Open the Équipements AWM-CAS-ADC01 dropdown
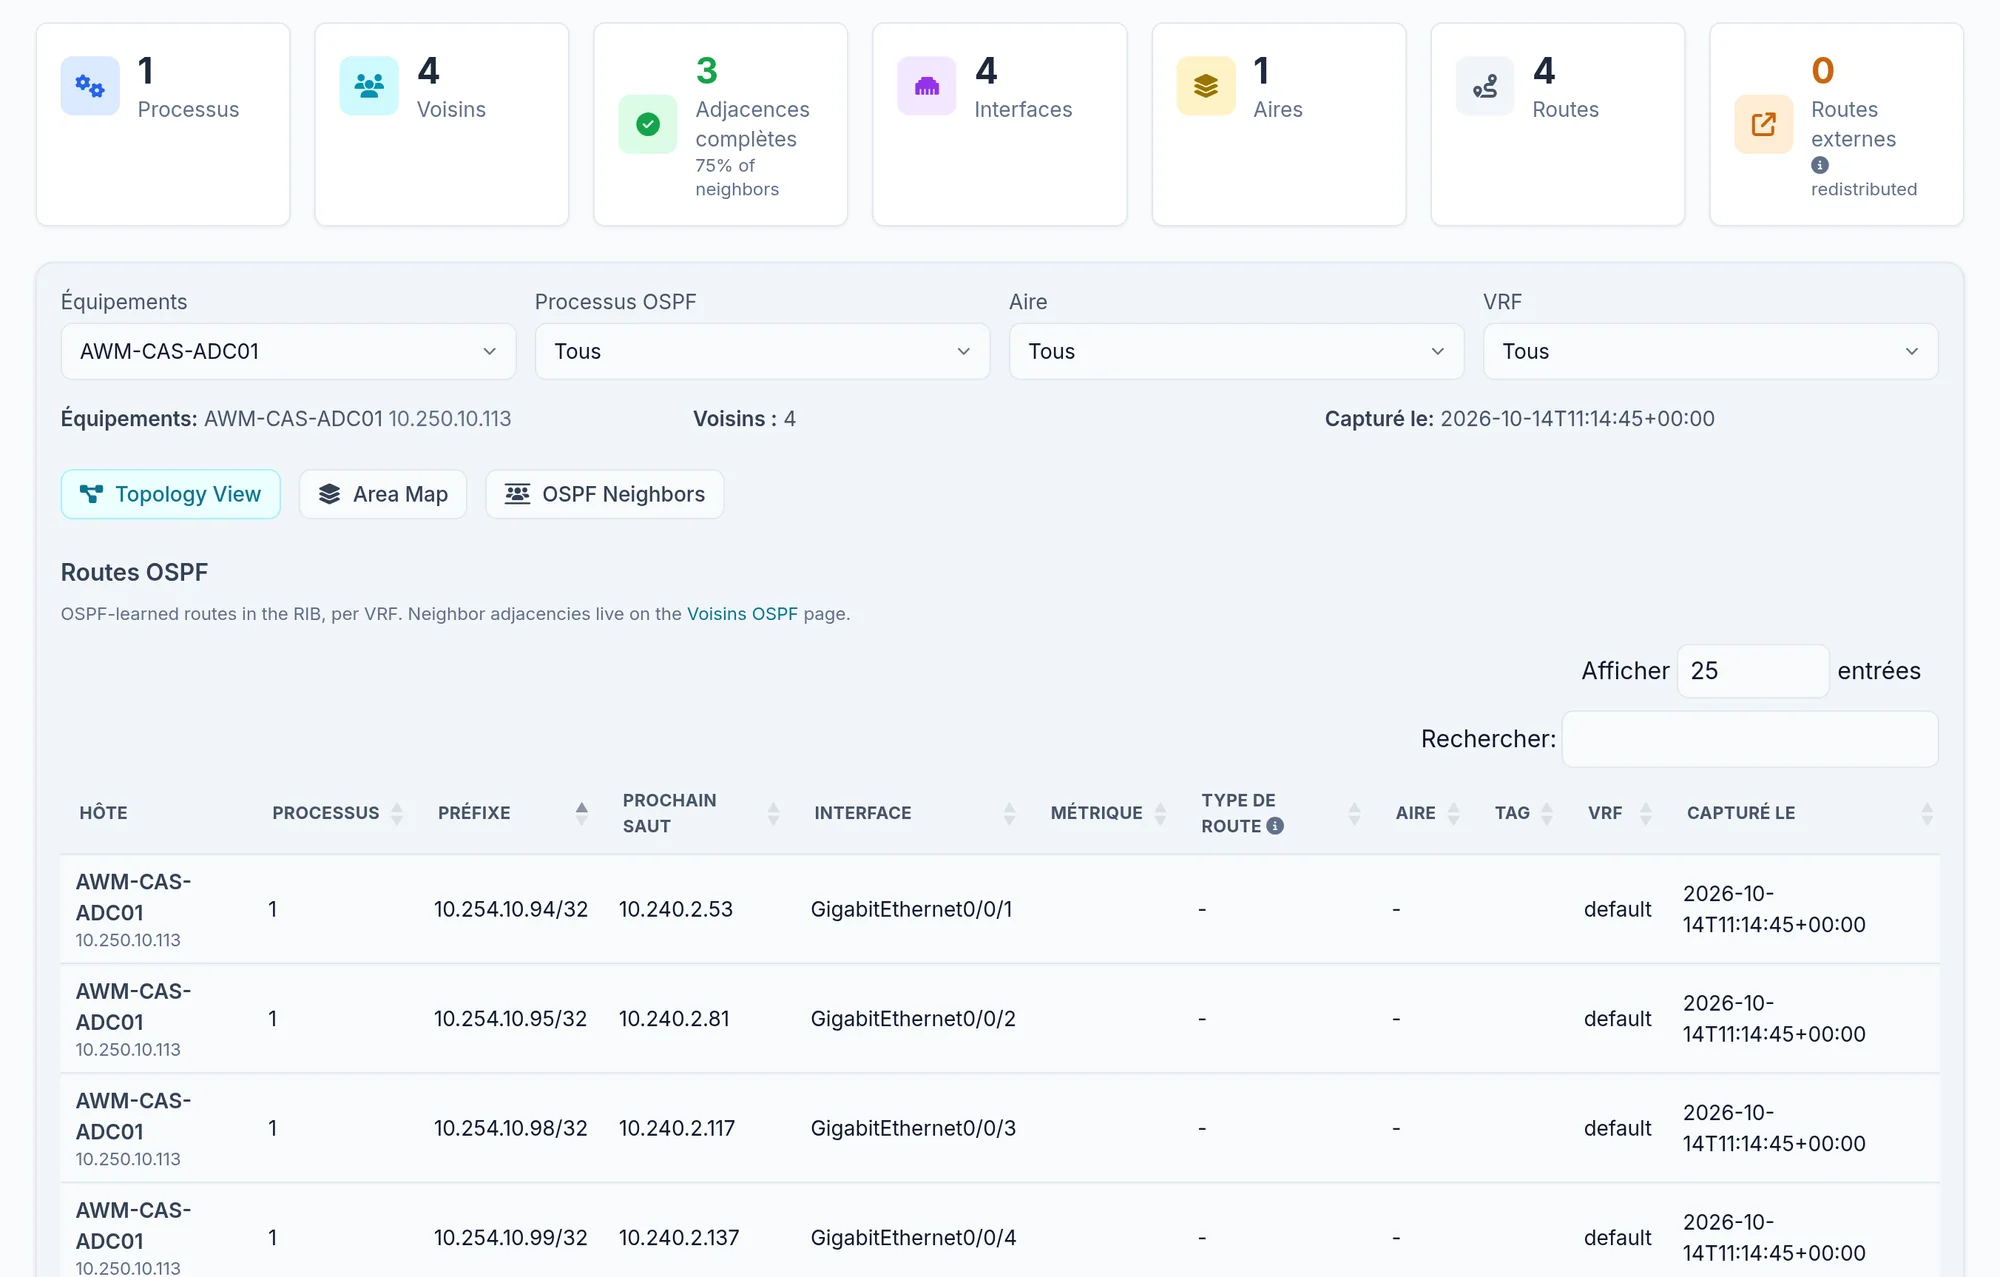2000x1277 pixels. [x=288, y=351]
